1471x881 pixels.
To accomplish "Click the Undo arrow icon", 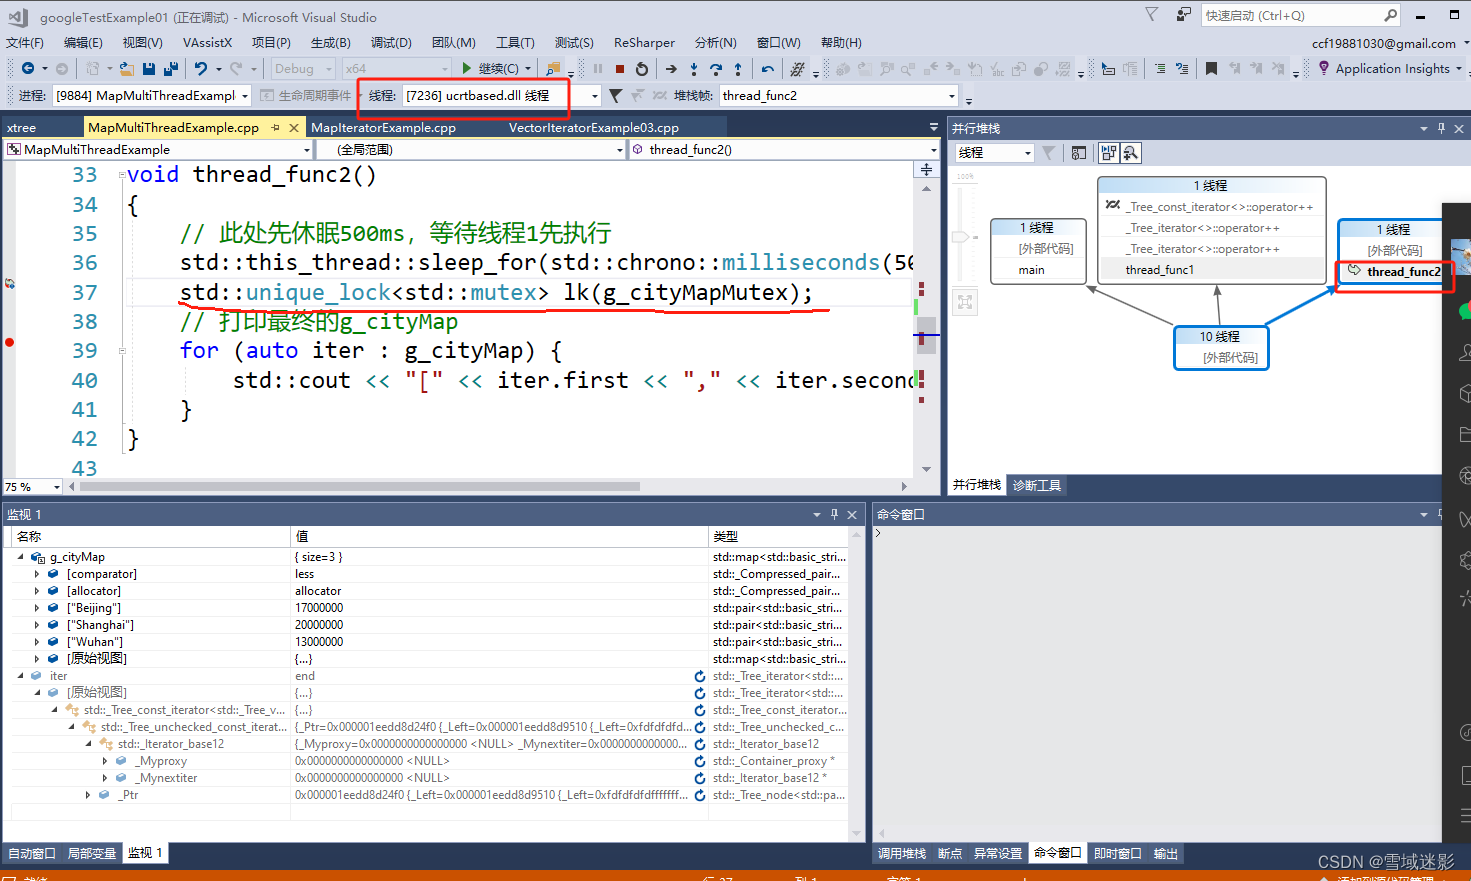I will [201, 68].
